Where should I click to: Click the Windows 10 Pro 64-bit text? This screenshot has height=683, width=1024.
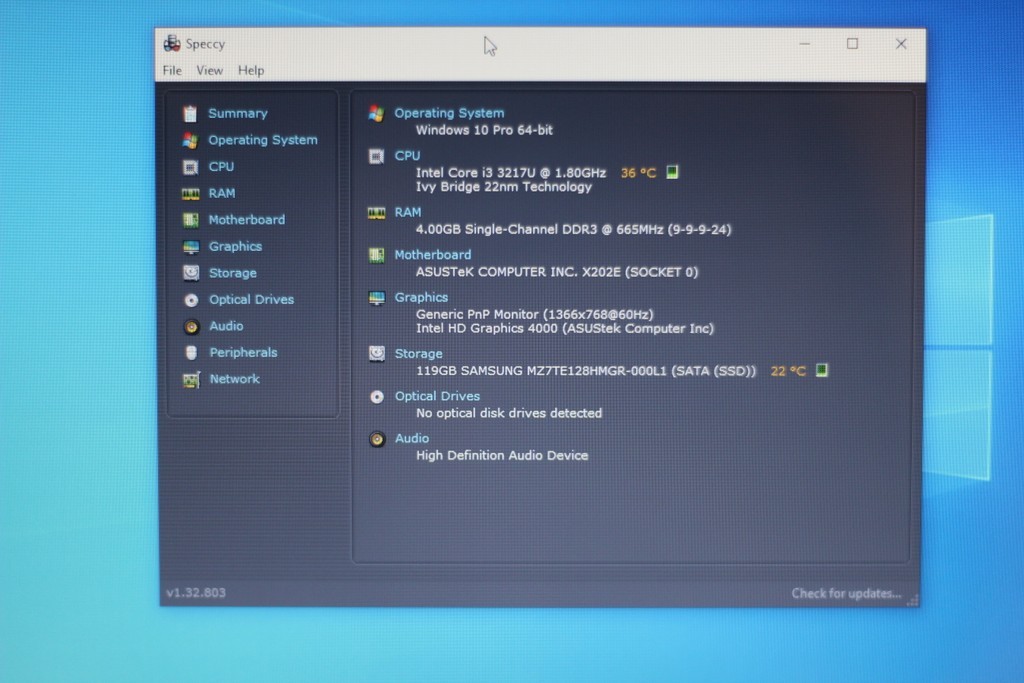tap(484, 131)
